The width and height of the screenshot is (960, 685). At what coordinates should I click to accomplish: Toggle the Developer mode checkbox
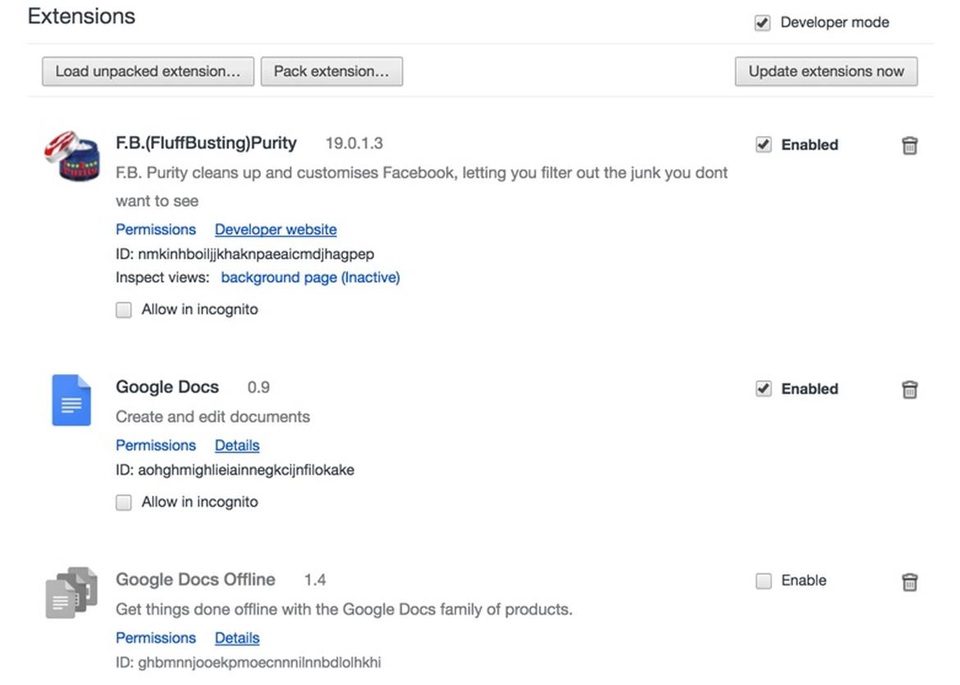pos(762,23)
